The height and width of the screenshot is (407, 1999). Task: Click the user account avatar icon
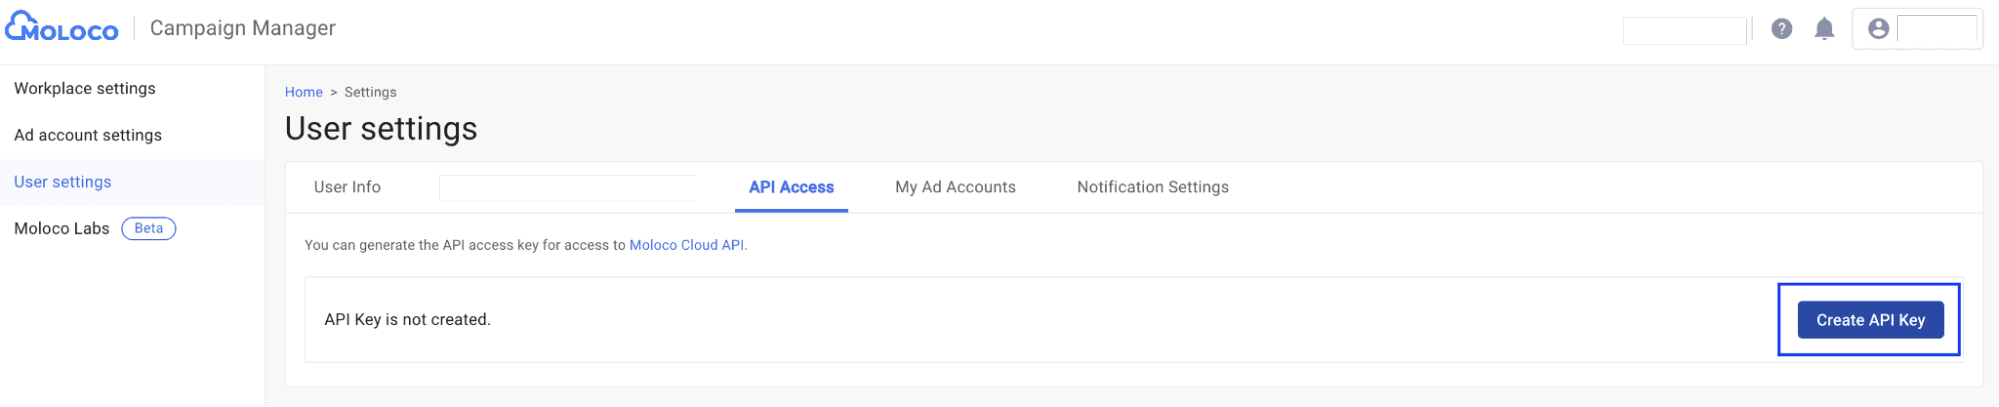point(1879,29)
